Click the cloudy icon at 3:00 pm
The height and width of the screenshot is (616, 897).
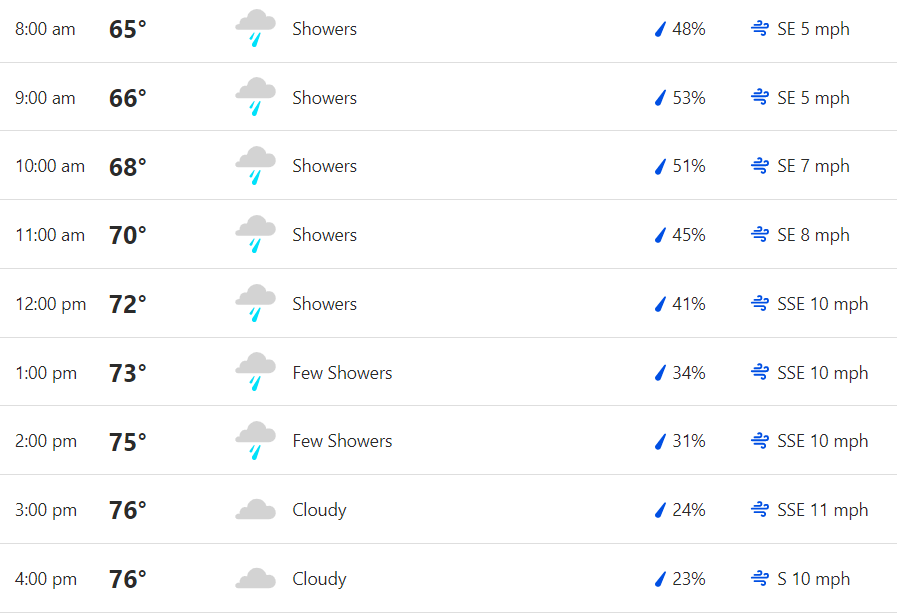click(x=255, y=510)
